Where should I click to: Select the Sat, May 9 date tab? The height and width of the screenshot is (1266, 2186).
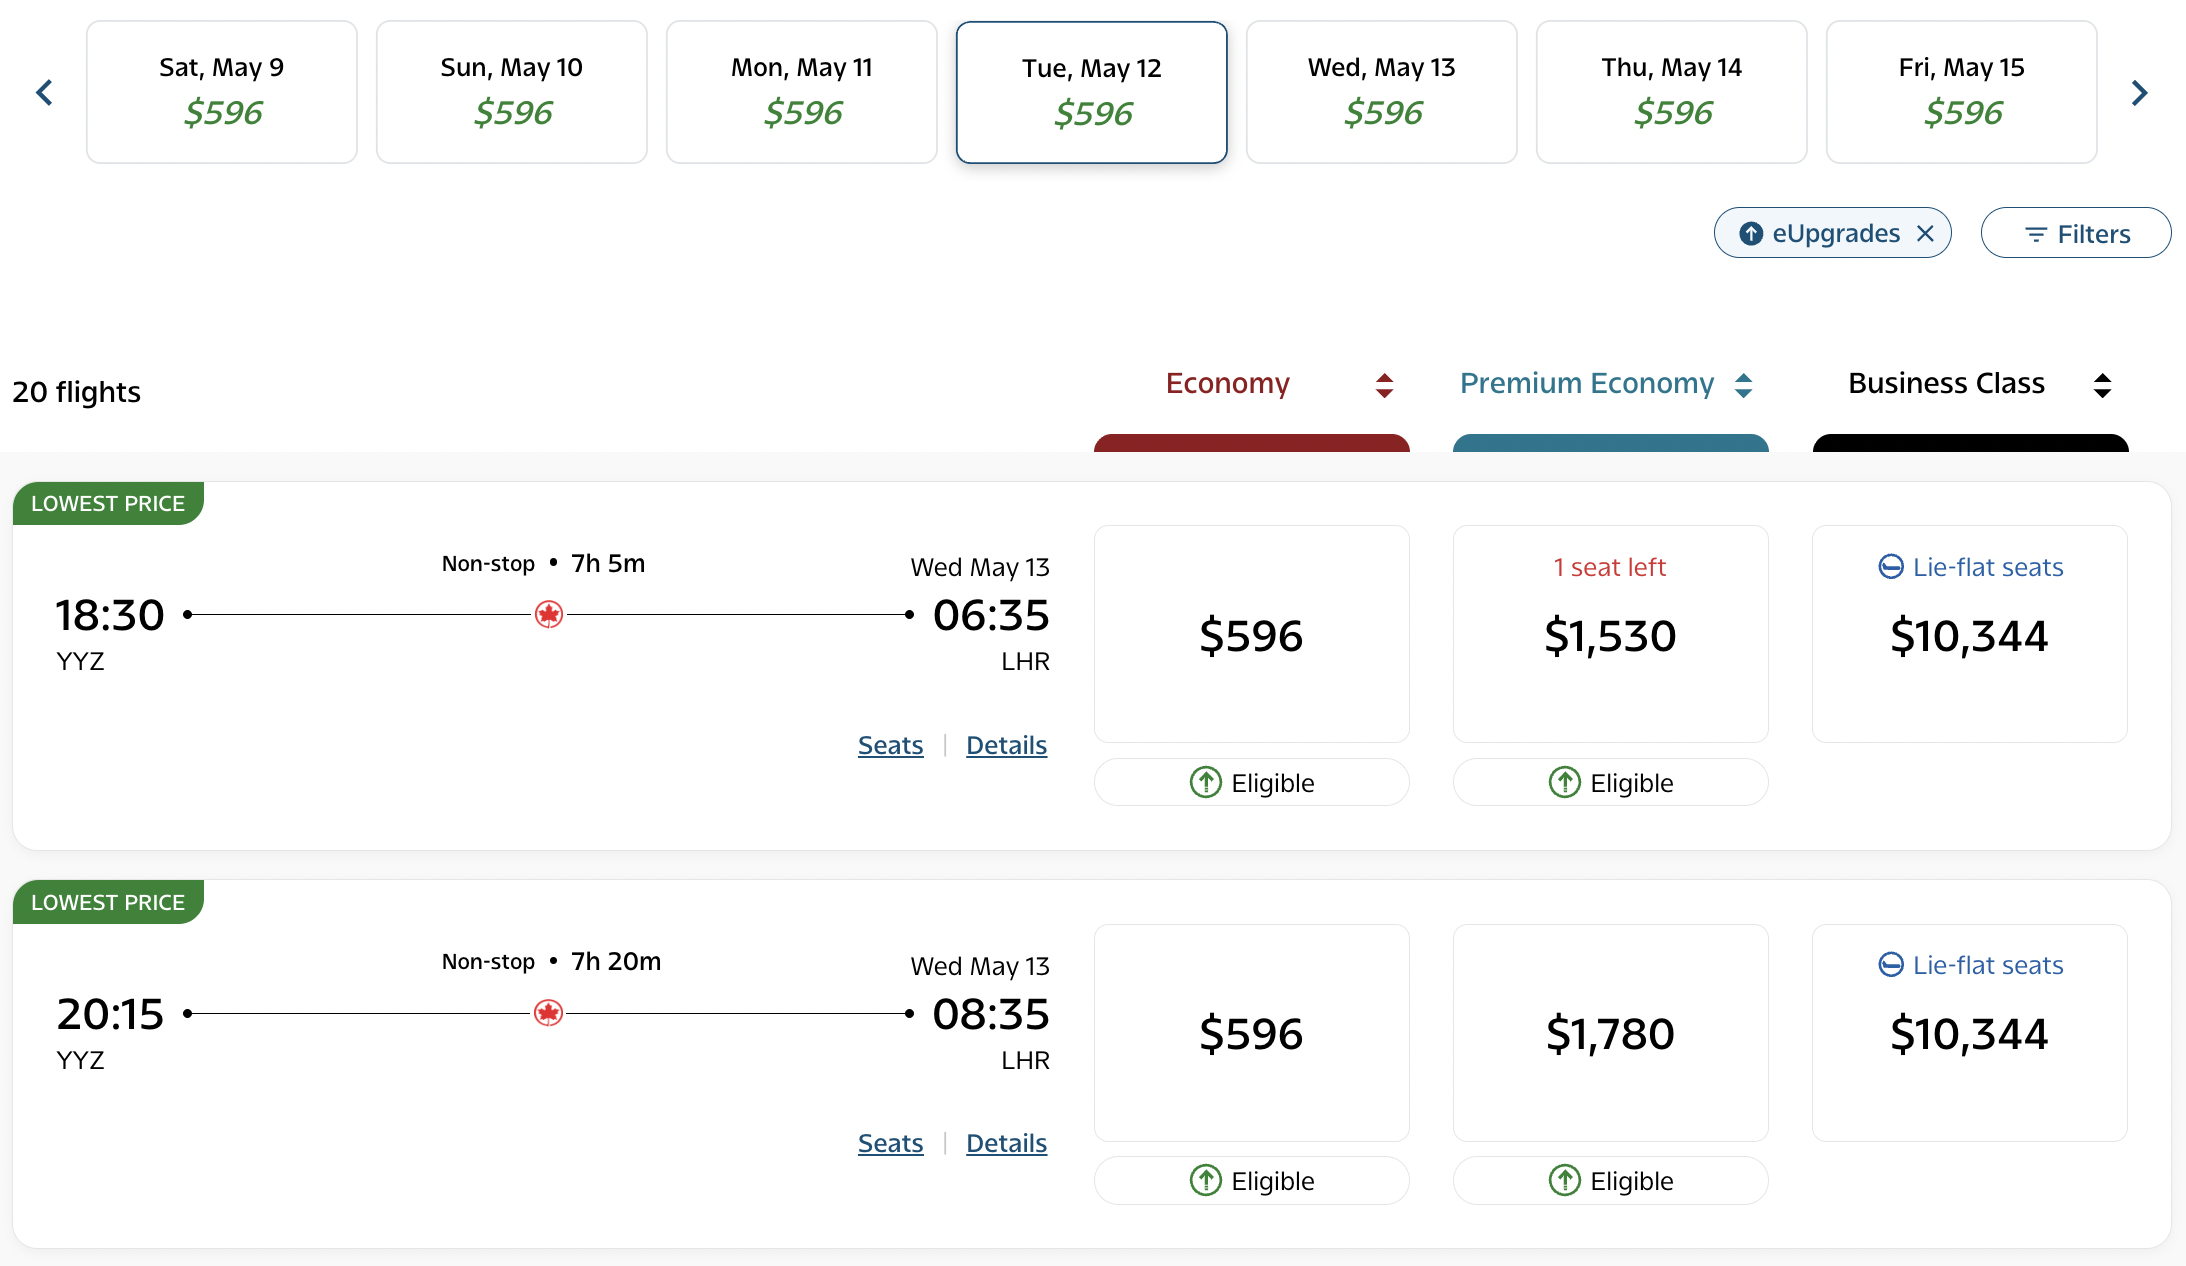222,92
